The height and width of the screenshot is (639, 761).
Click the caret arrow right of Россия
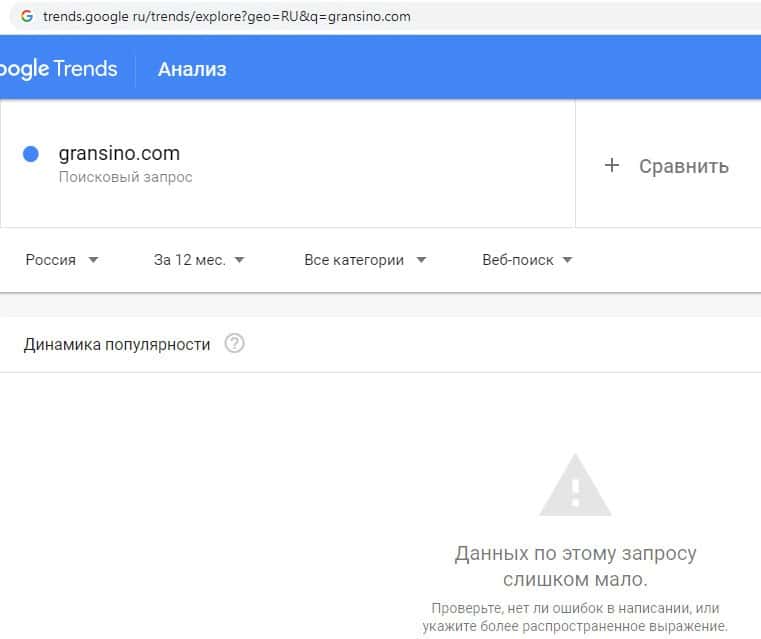click(93, 260)
